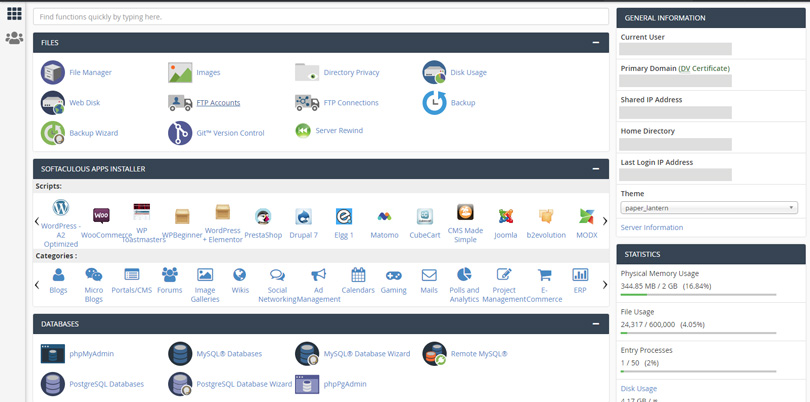Launch Git Version Control icon

pyautogui.click(x=180, y=133)
